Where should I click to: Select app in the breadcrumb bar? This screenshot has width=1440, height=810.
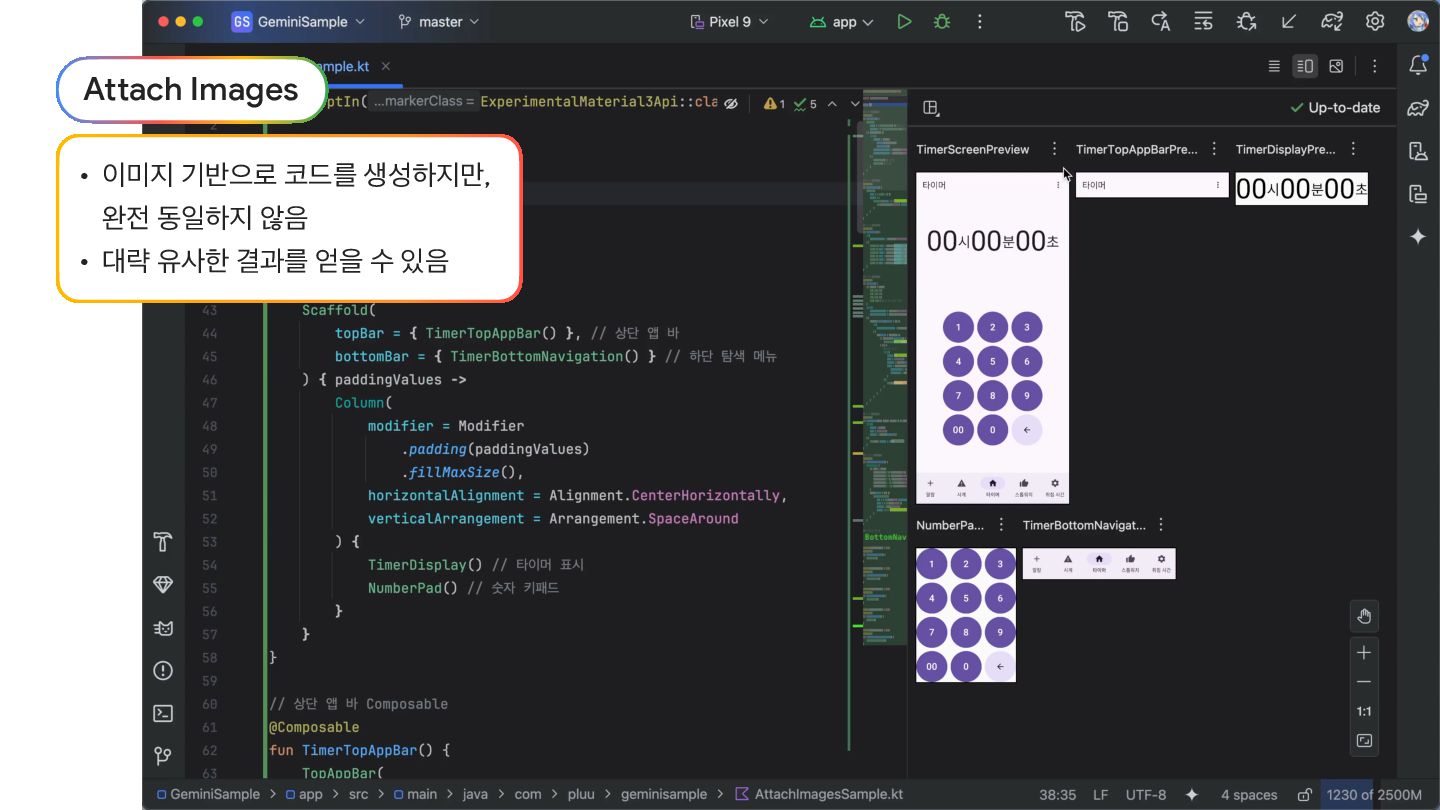pos(303,795)
